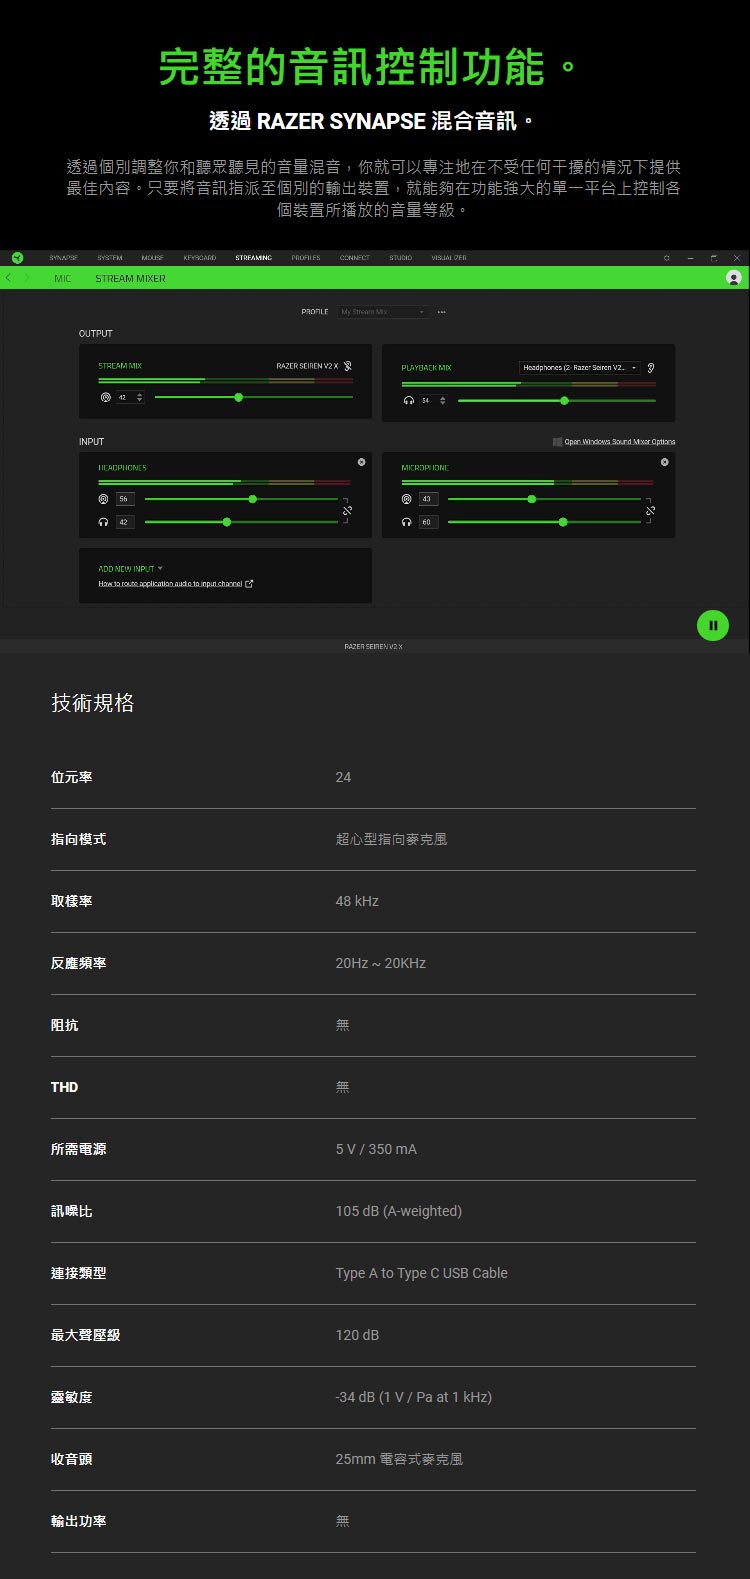750x1579 pixels.
Task: Remove the Headphones input channel
Action: (361, 462)
